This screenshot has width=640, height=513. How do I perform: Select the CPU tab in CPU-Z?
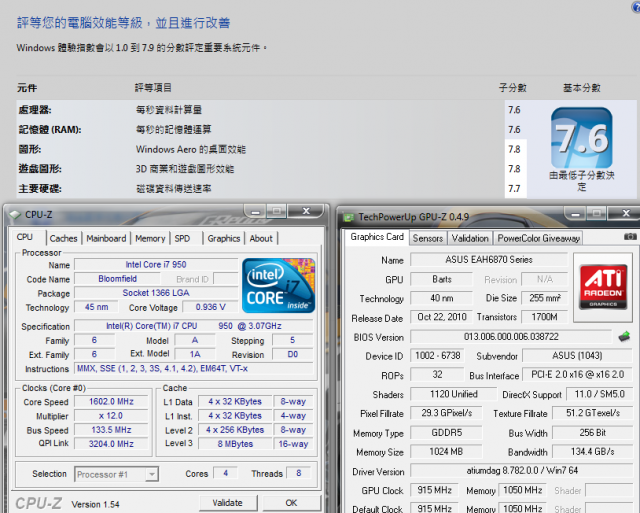click(25, 237)
